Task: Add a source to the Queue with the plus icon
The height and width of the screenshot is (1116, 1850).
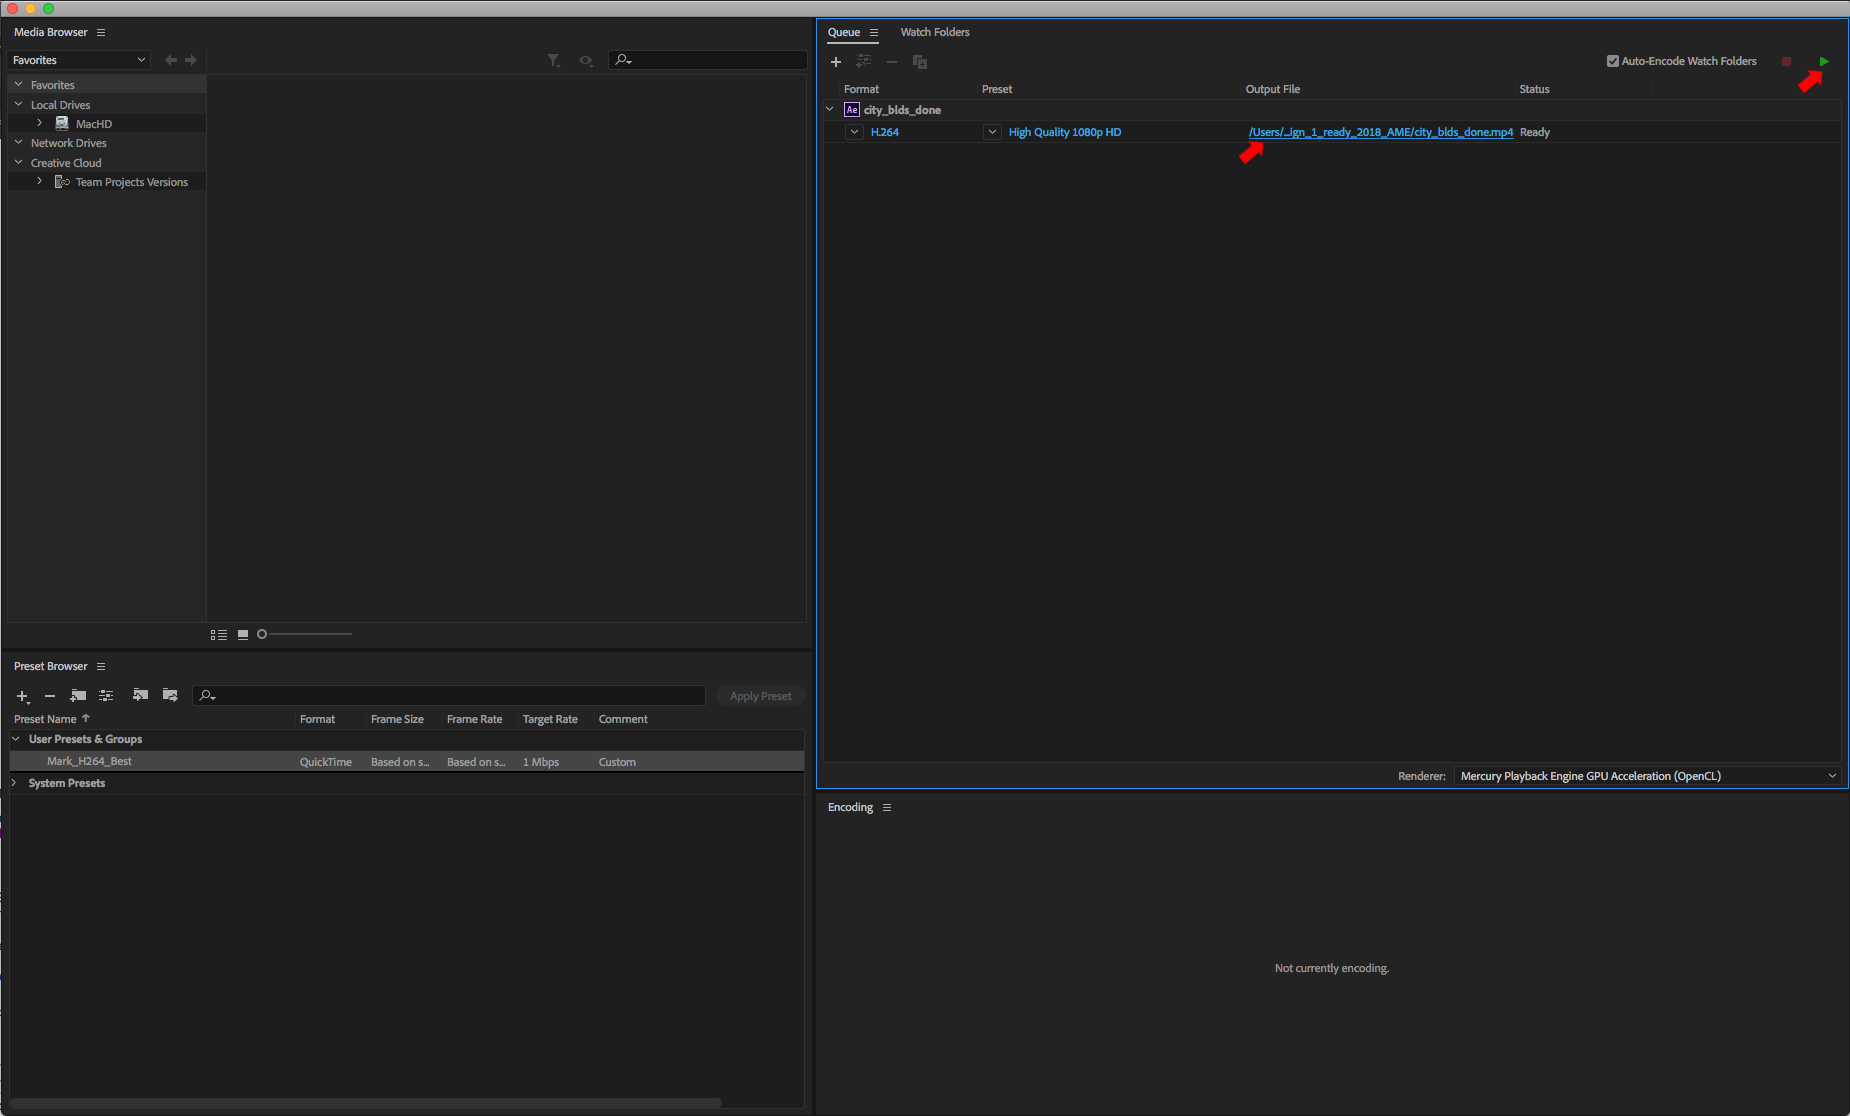Action: point(836,62)
